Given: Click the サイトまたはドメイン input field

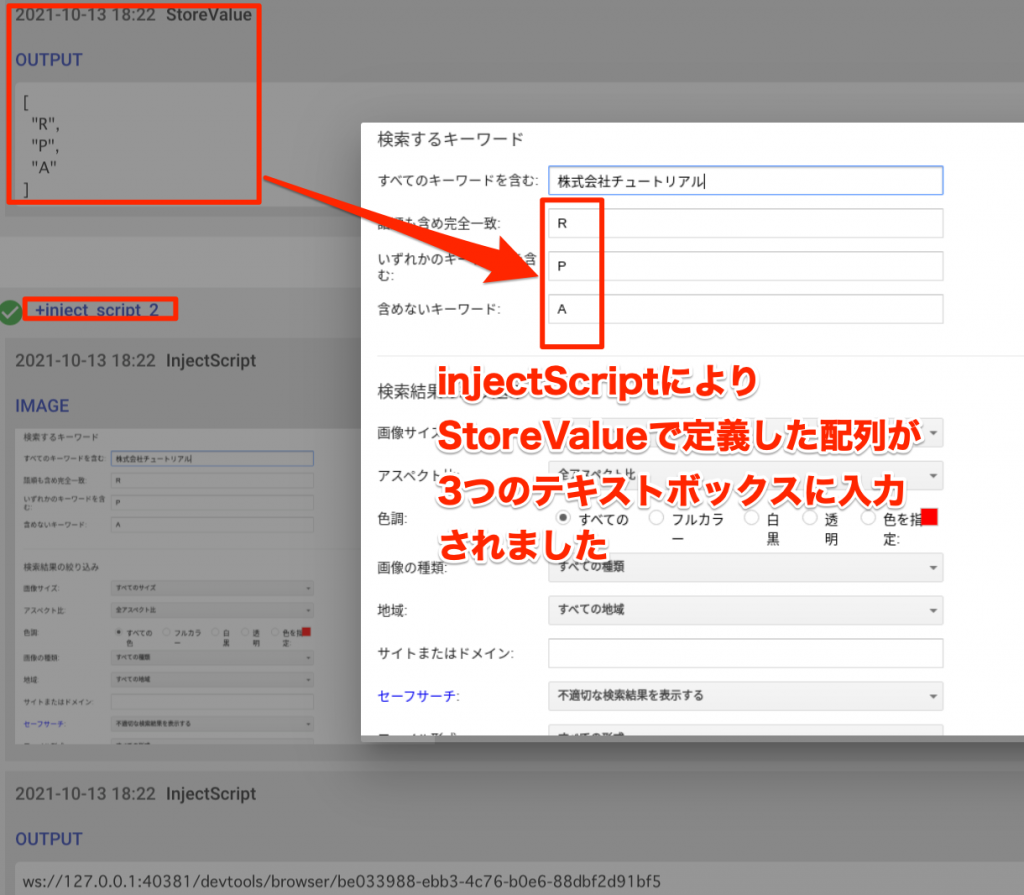Looking at the screenshot, I should tap(746, 653).
